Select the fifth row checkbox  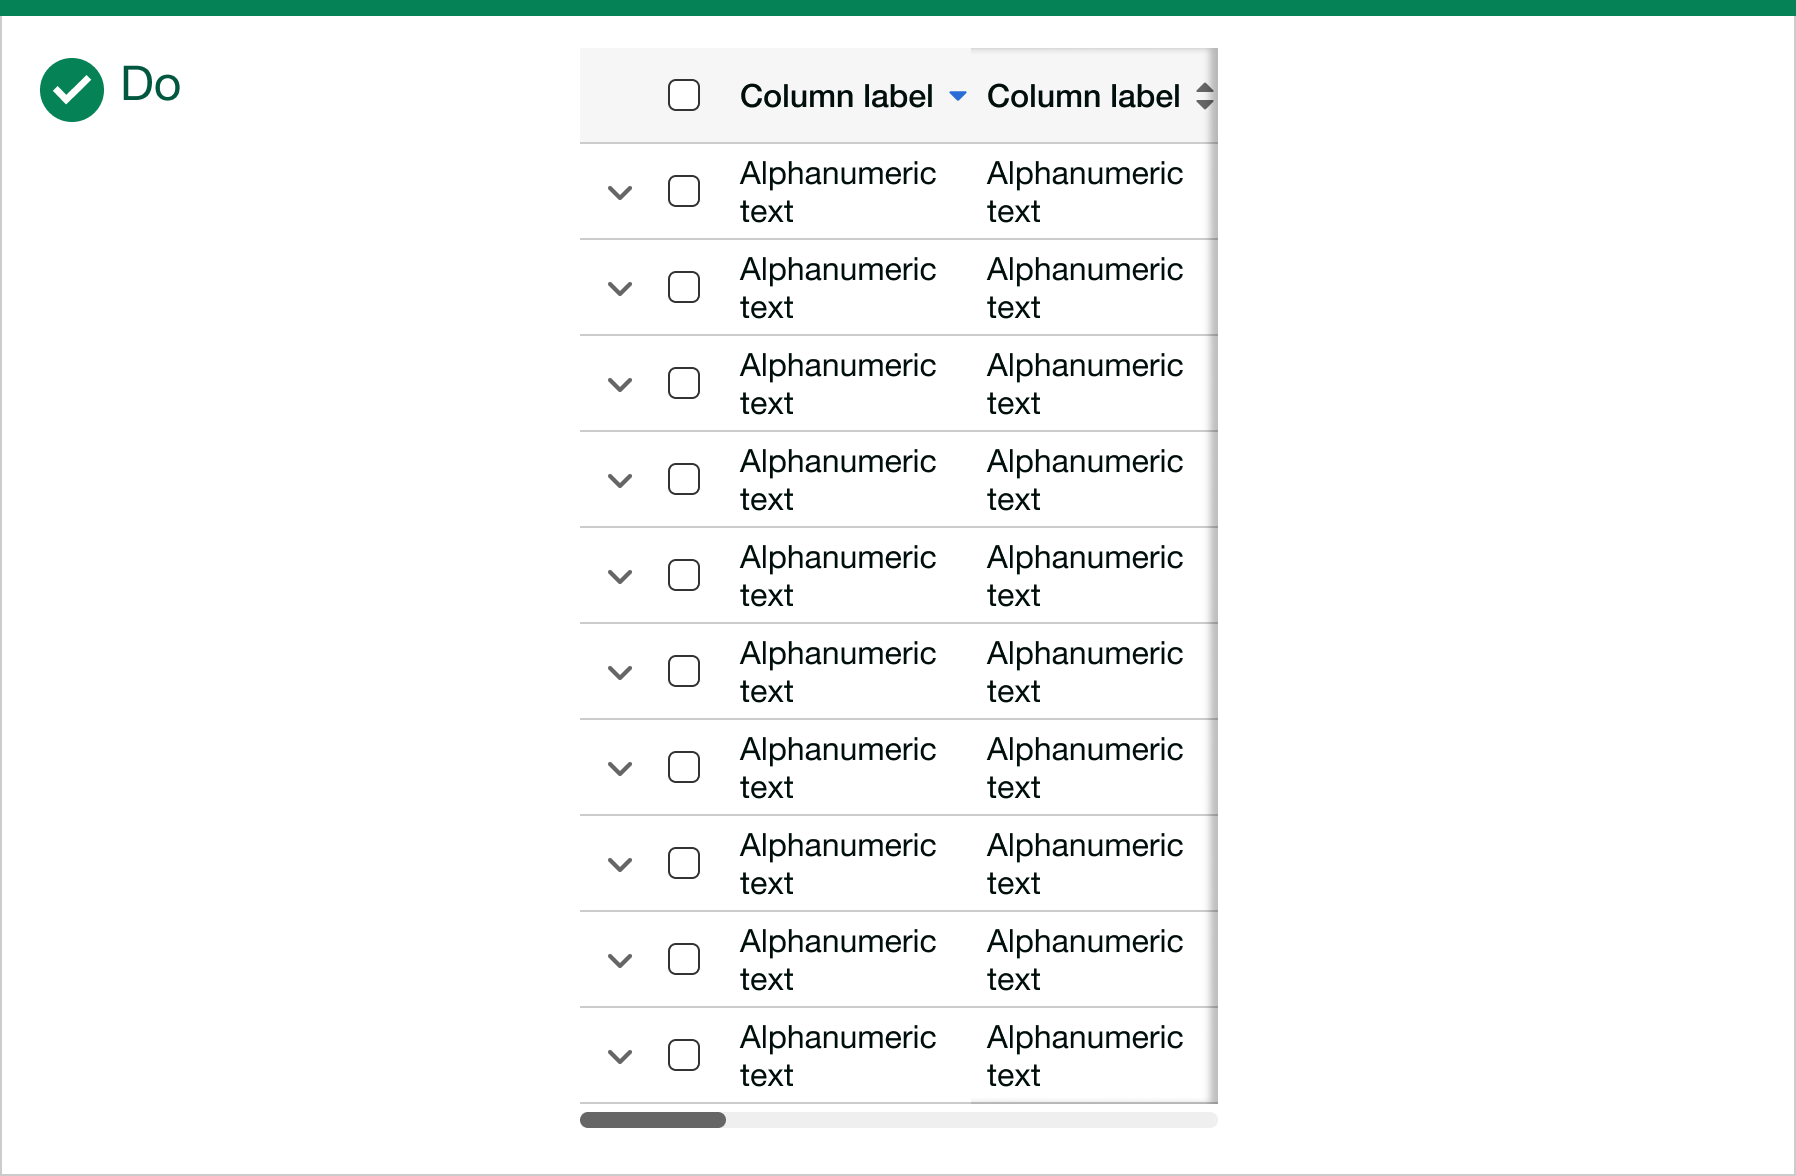pyautogui.click(x=684, y=575)
